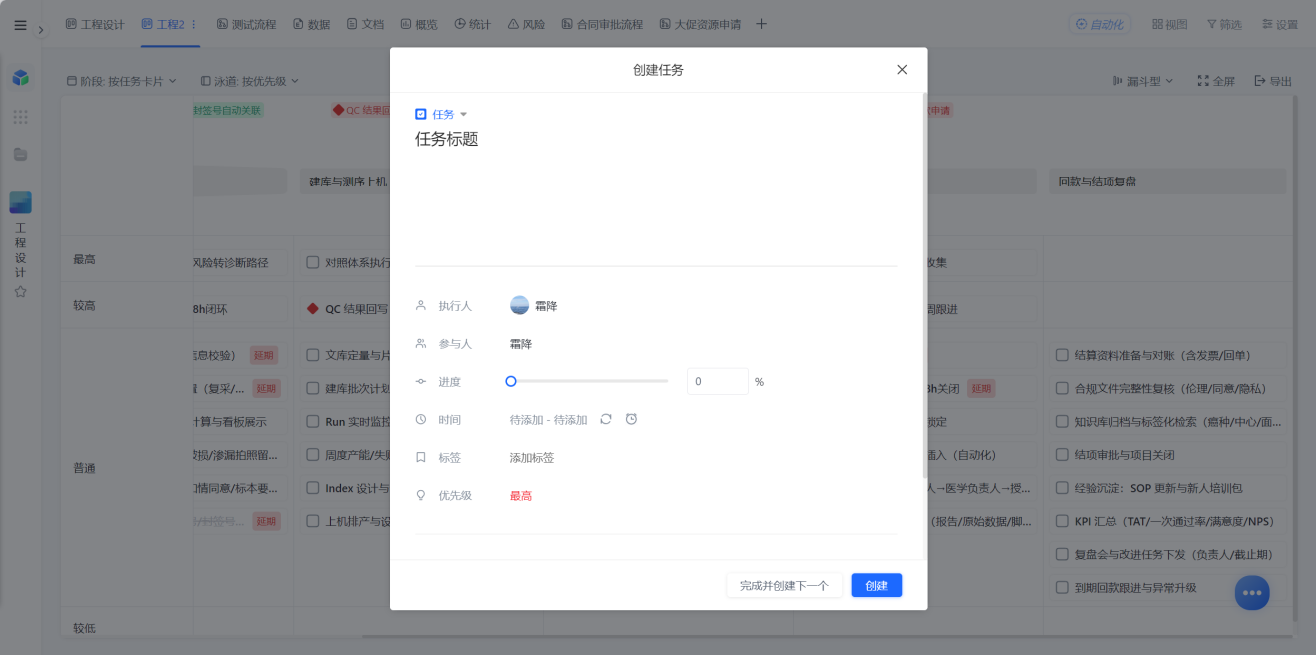Expand the 阶段: 按任务卡片 dropdown
The width and height of the screenshot is (1316, 655).
pyautogui.click(x=121, y=81)
